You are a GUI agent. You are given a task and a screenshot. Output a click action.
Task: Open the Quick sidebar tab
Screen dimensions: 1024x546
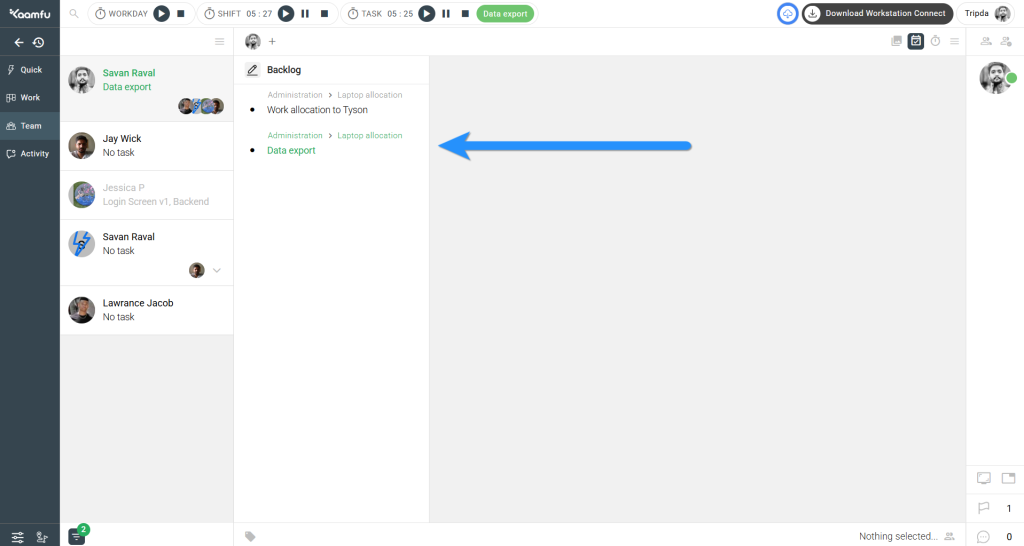pos(29,70)
